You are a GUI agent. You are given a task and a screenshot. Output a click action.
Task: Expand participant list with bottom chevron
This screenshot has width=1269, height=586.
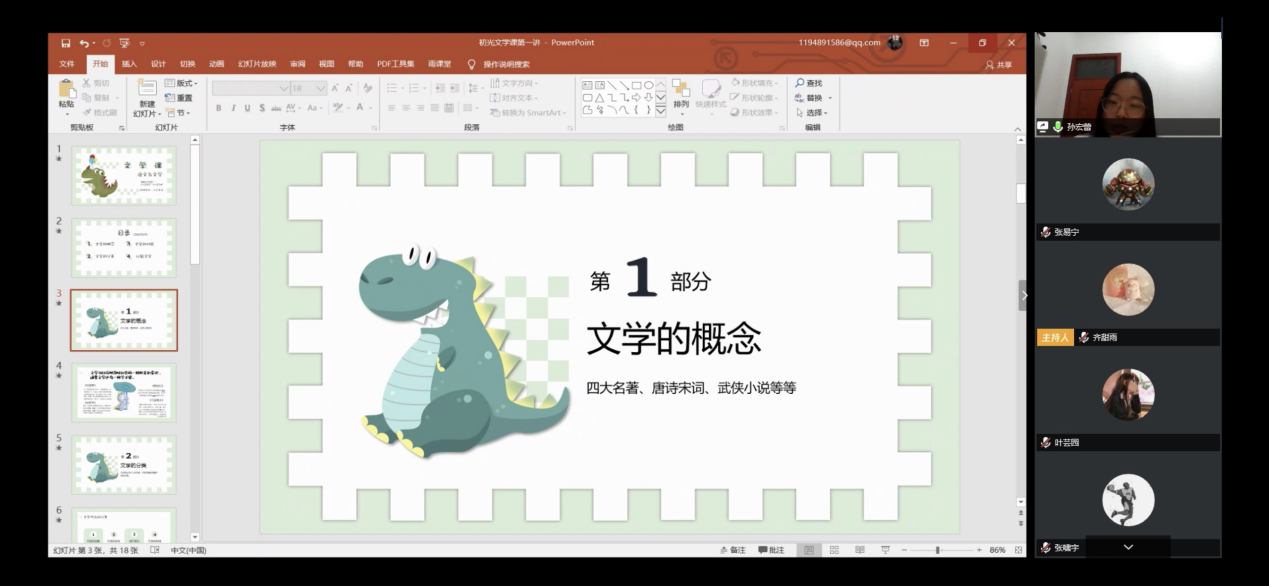(x=1128, y=547)
